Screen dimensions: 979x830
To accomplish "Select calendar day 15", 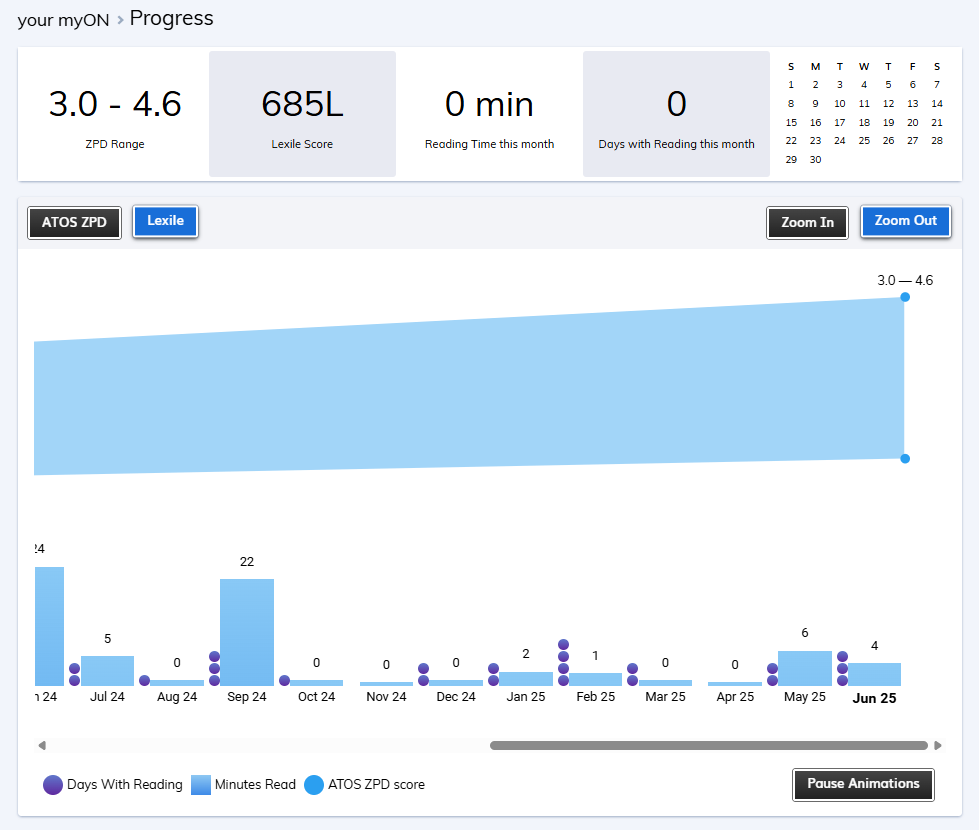I will 791,122.
